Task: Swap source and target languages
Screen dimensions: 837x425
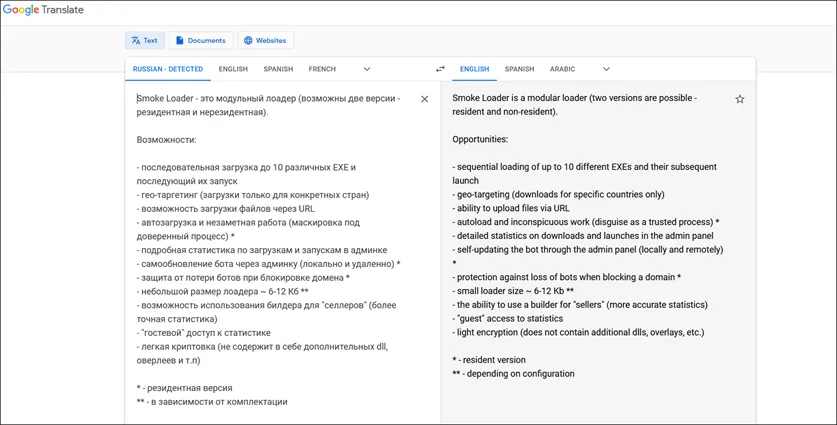Action: [x=440, y=69]
